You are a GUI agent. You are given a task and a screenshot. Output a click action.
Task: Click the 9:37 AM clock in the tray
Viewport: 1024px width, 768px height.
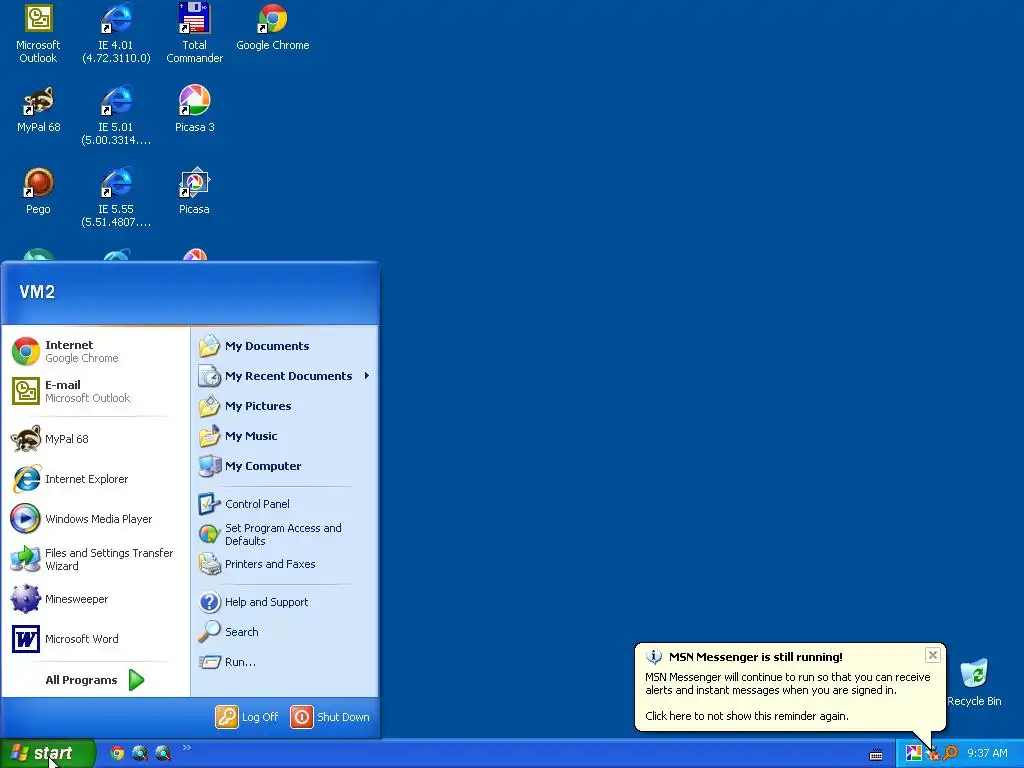click(x=987, y=754)
